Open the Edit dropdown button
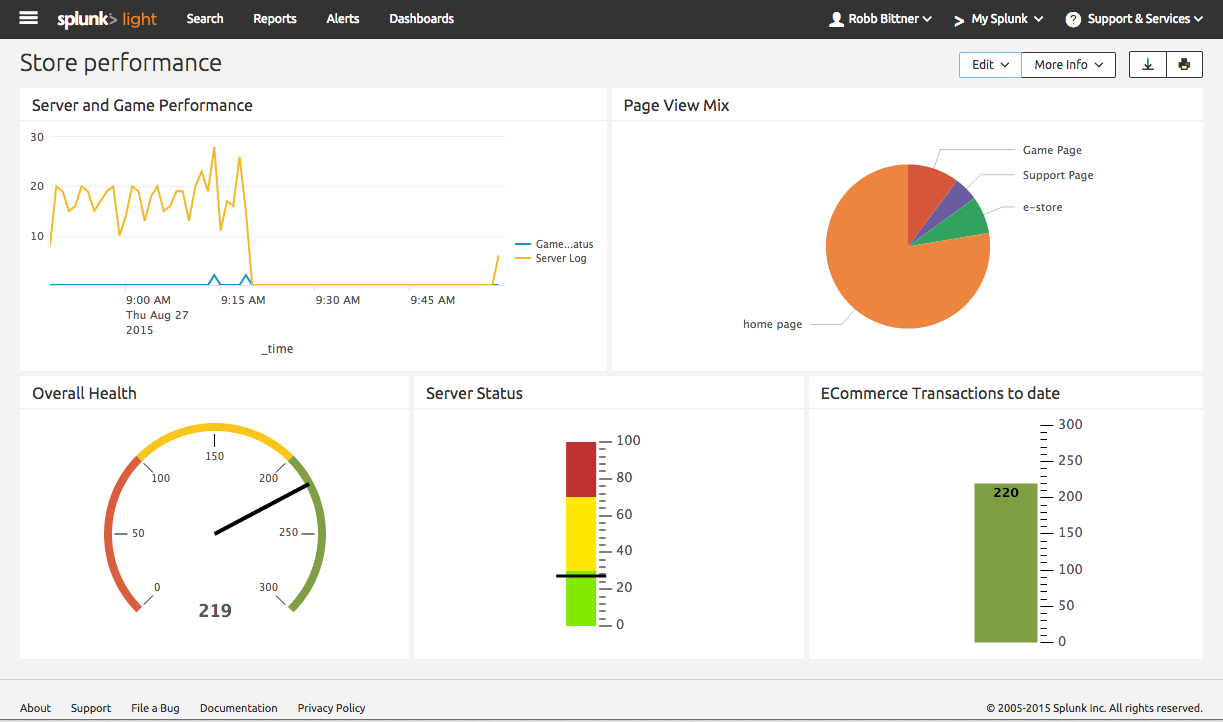The image size is (1223, 722). pos(990,64)
